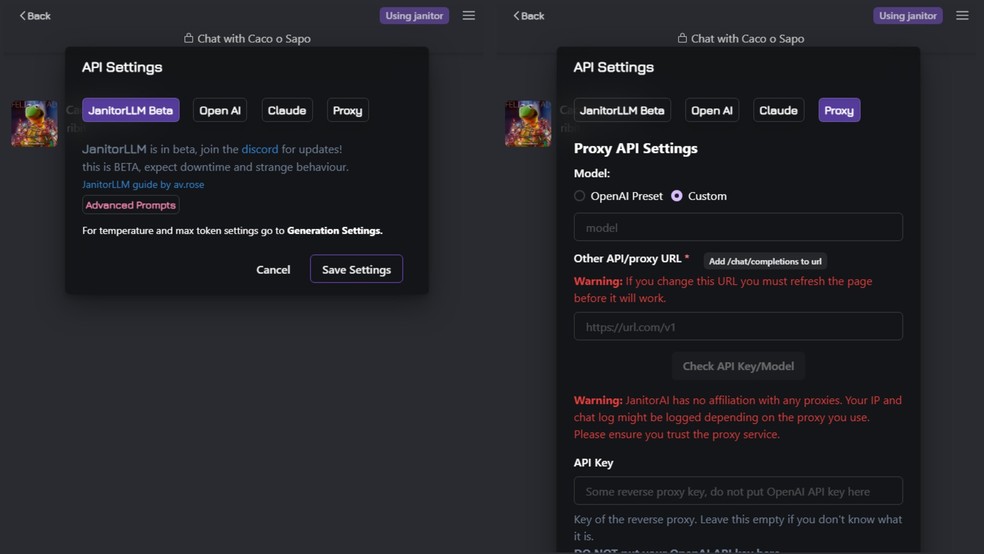Switch to Claude tab in right dialog

778,110
